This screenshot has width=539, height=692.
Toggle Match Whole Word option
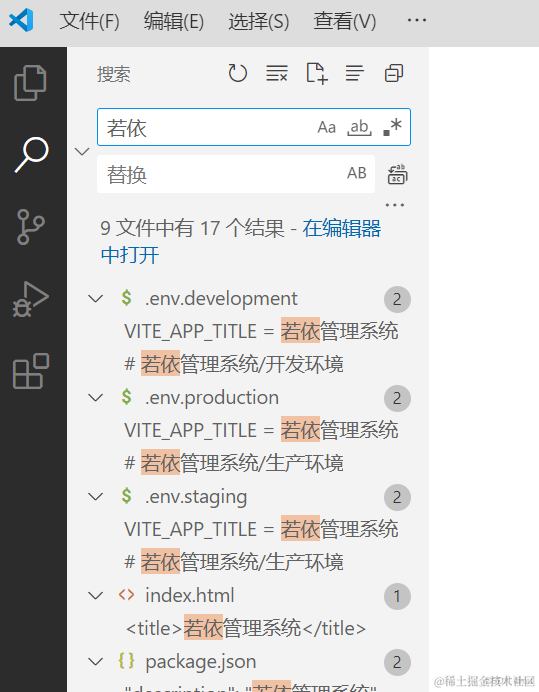click(x=359, y=128)
